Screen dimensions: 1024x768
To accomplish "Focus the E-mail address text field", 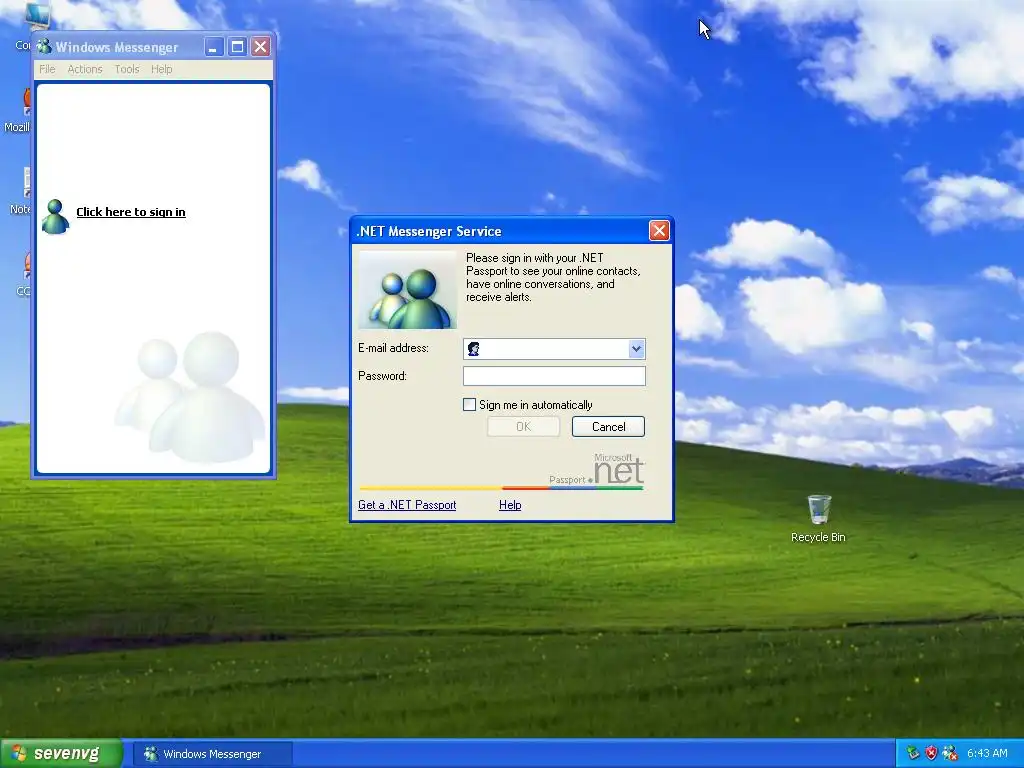I will [554, 349].
